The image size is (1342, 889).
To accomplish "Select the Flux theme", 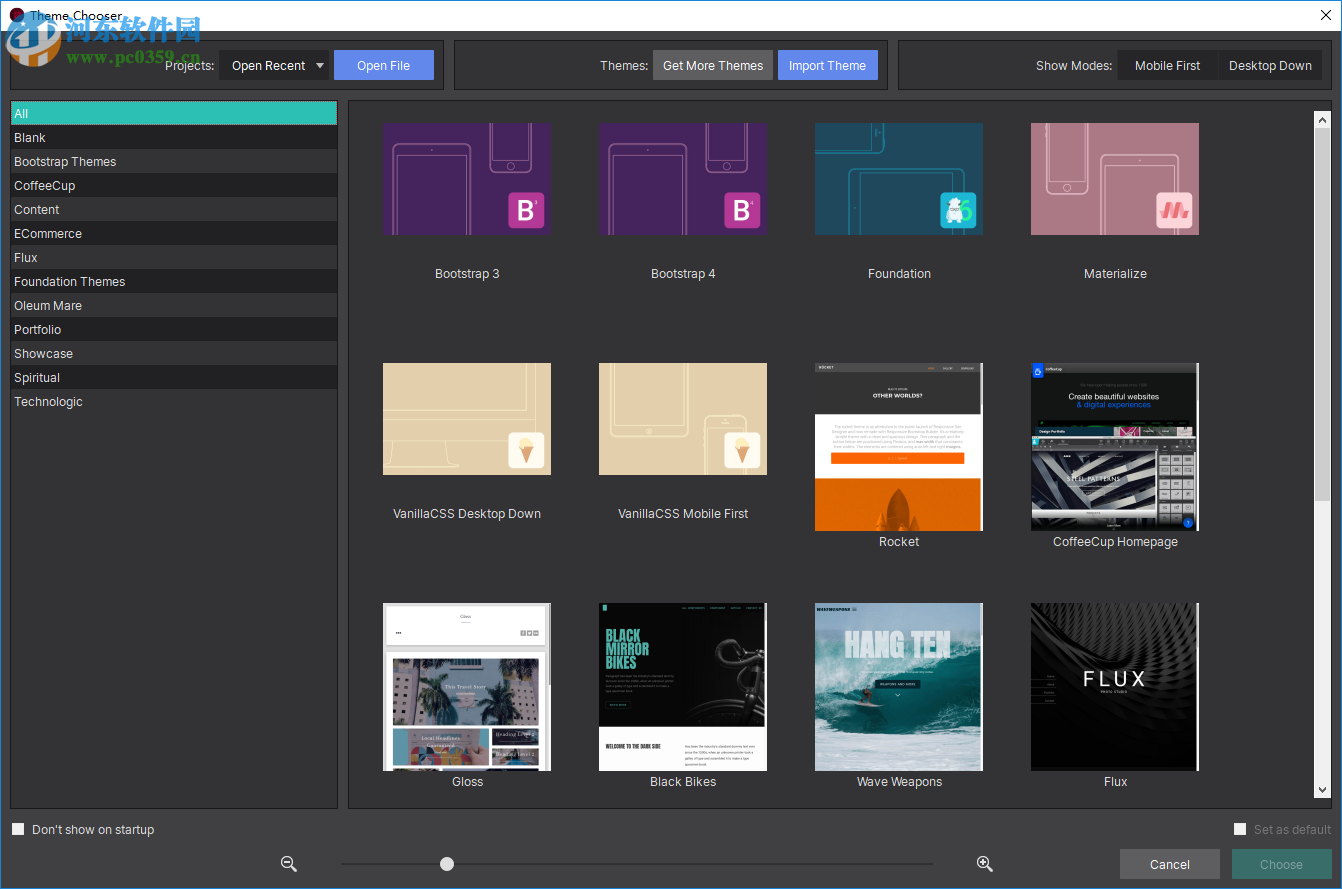I will tap(1114, 686).
